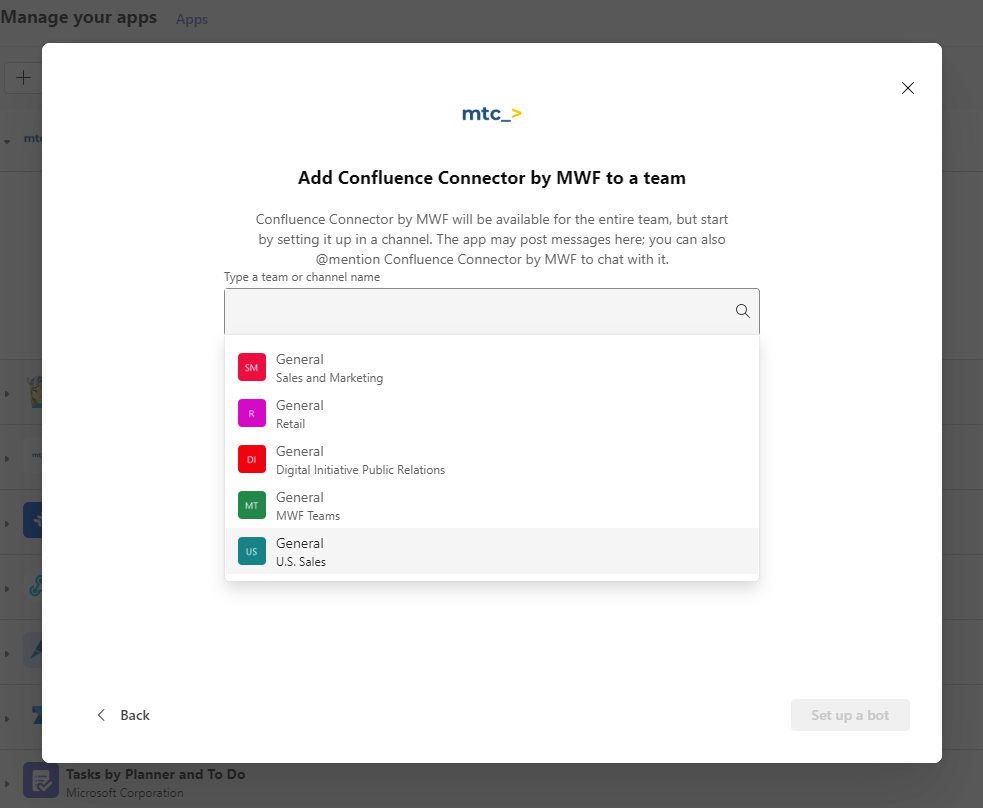The height and width of the screenshot is (808, 983).
Task: Click the Digital Initiative Public Relations avatar
Action: tap(251, 459)
